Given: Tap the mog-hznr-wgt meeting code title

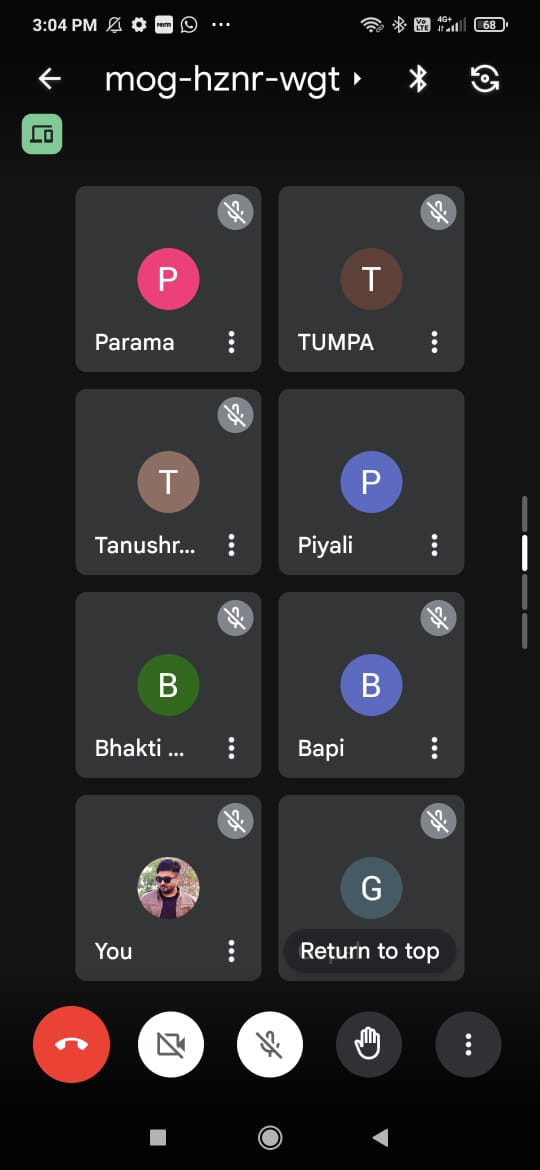Looking at the screenshot, I should click(222, 79).
